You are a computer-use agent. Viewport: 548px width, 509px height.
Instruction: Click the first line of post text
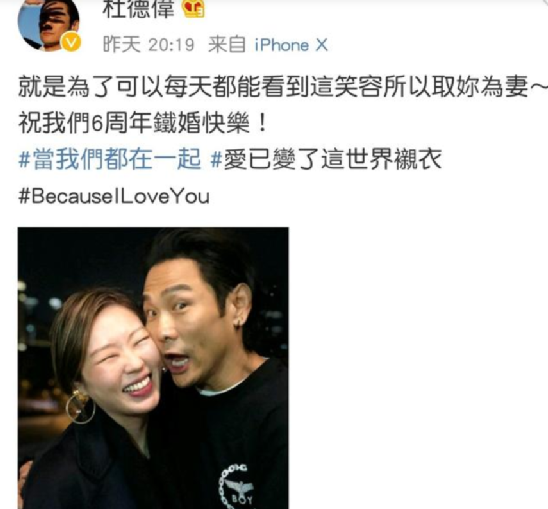click(282, 86)
